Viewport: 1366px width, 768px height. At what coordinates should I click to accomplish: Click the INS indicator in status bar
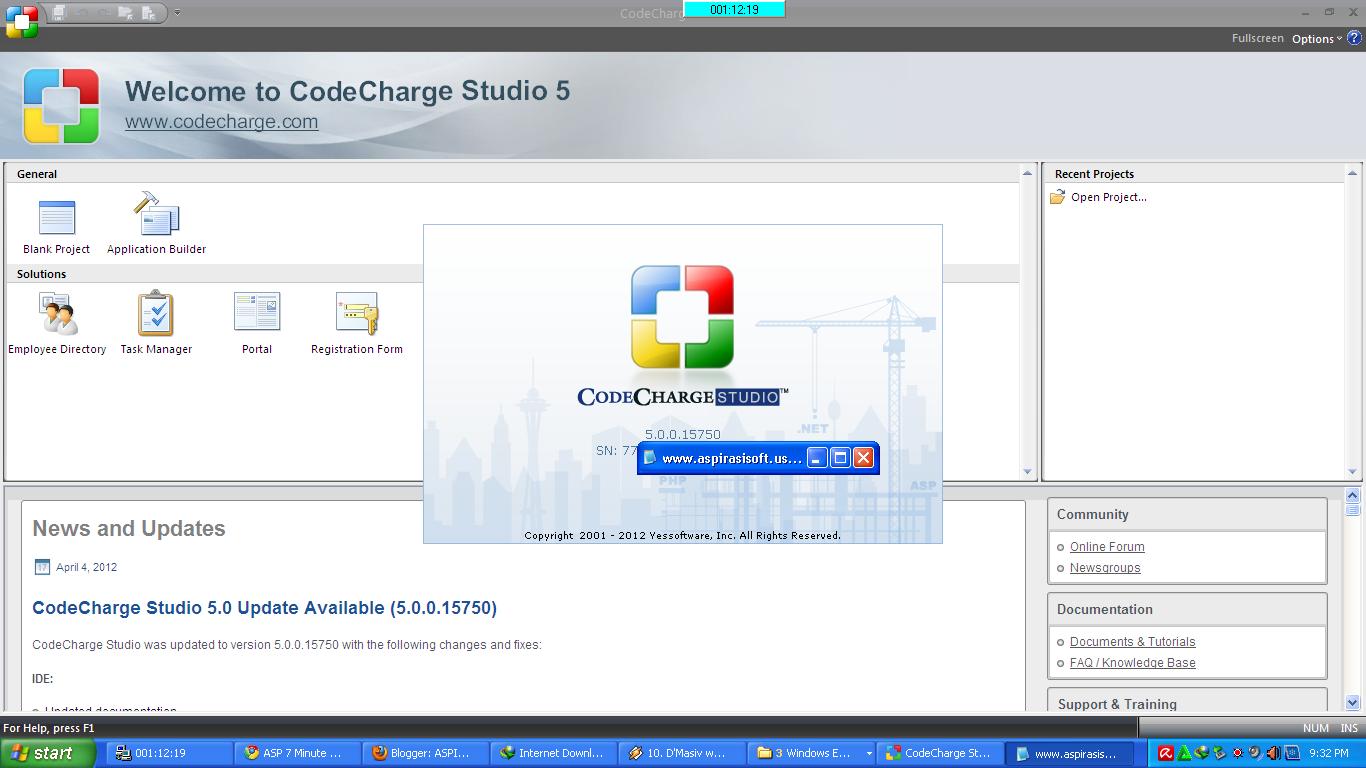click(x=1349, y=728)
